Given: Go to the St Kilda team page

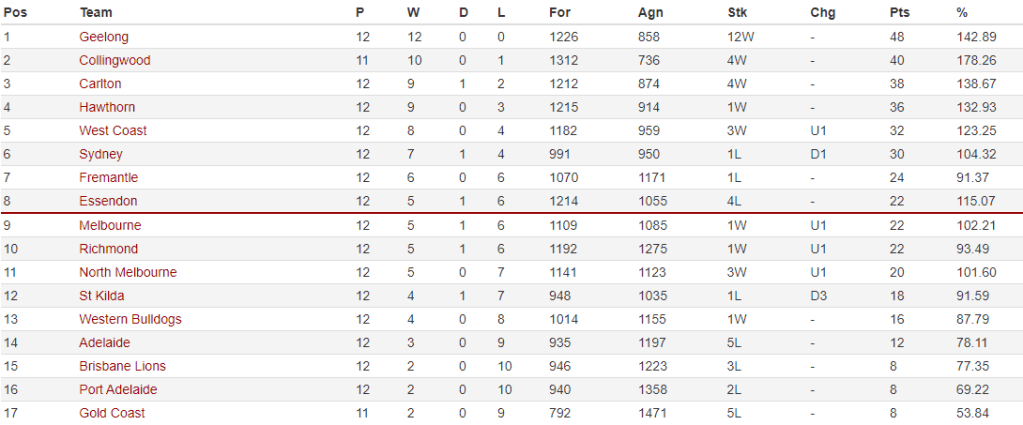Looking at the screenshot, I should (x=103, y=296).
